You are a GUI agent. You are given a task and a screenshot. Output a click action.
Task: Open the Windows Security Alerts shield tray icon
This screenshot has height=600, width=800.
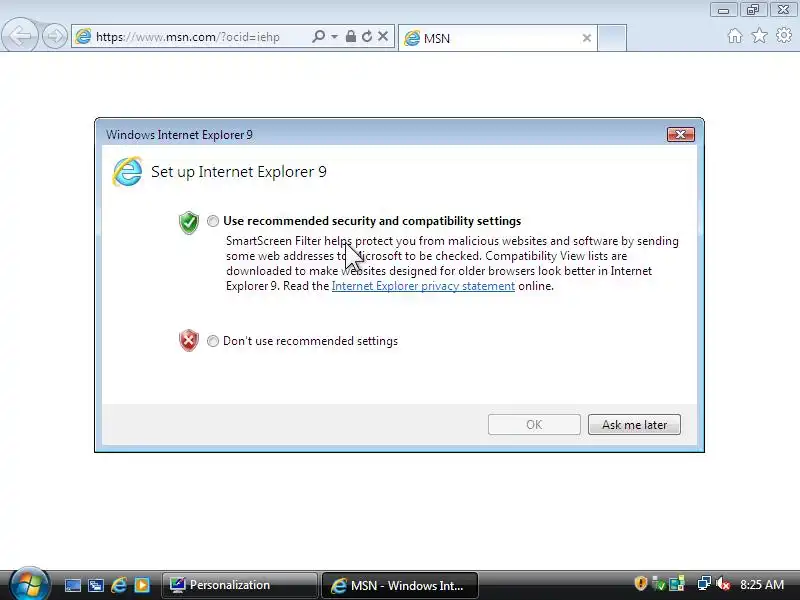(x=640, y=583)
